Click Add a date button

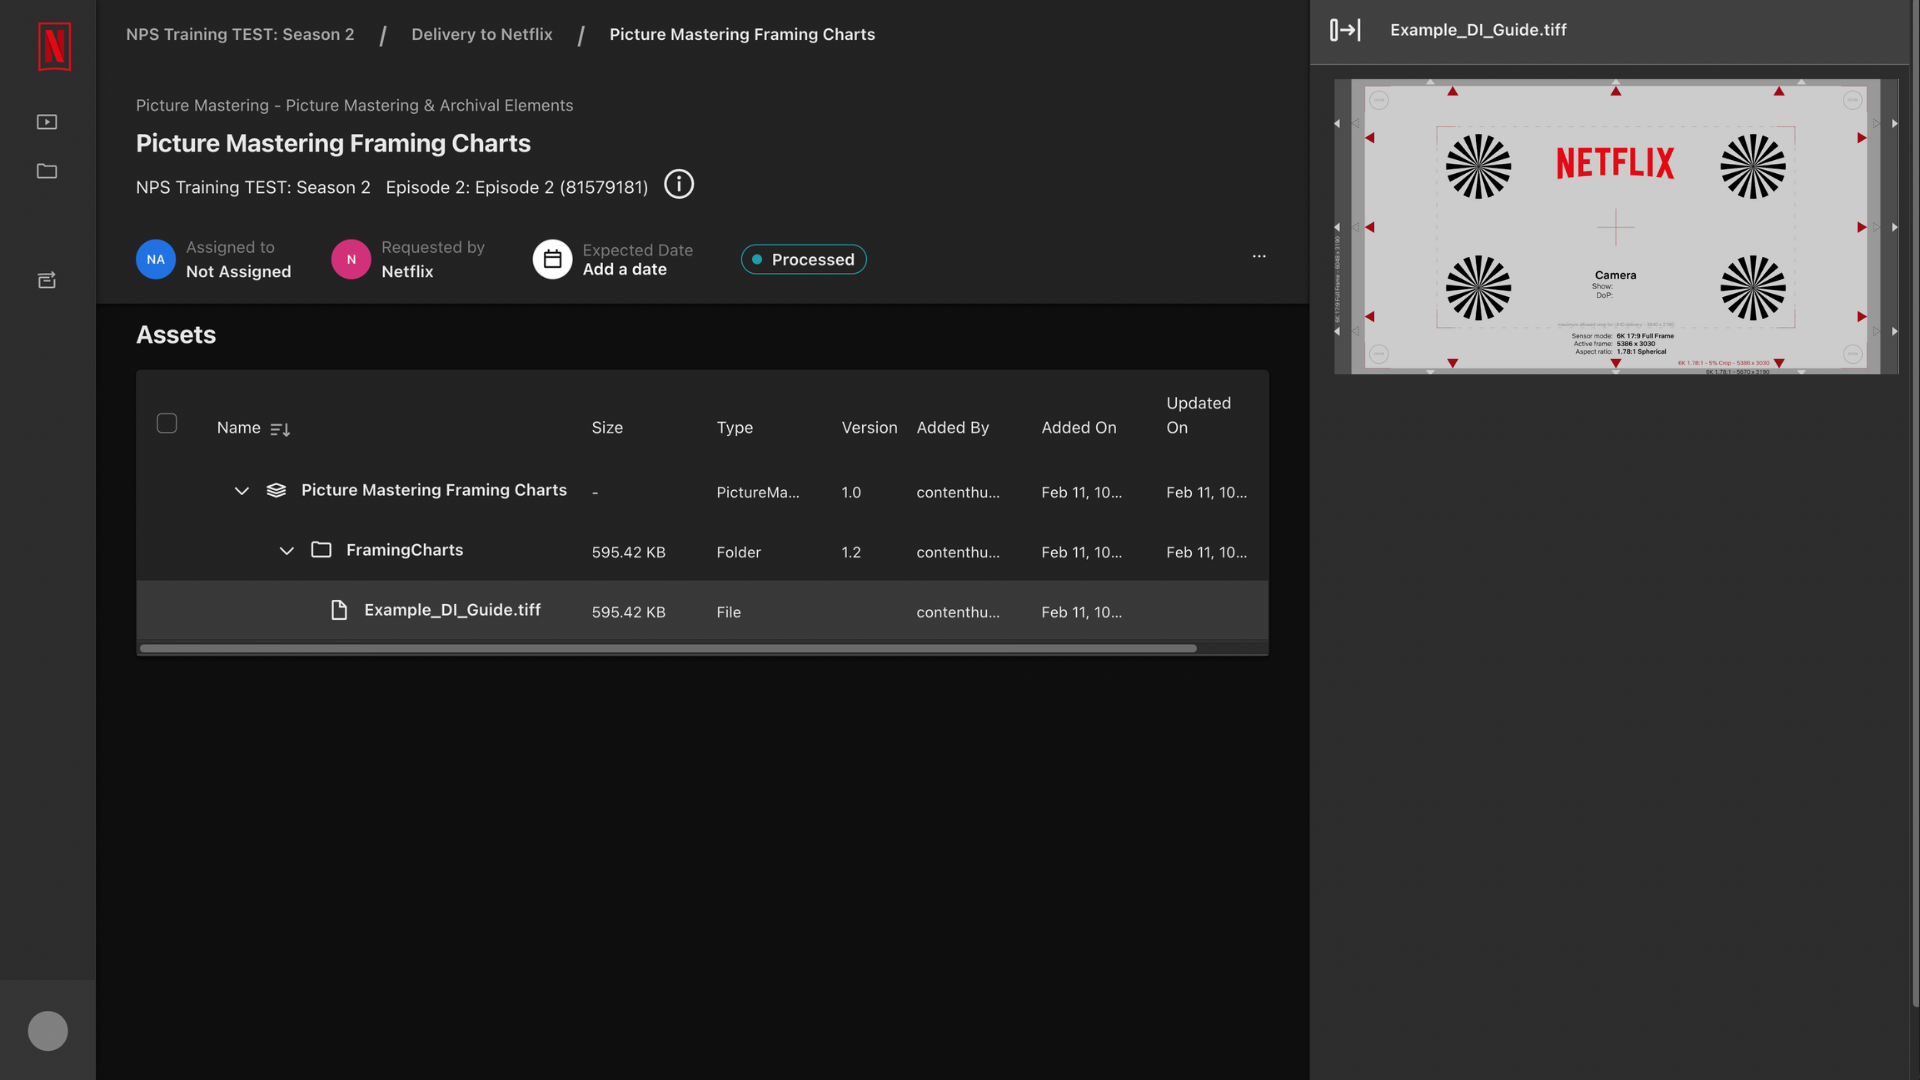coord(625,269)
